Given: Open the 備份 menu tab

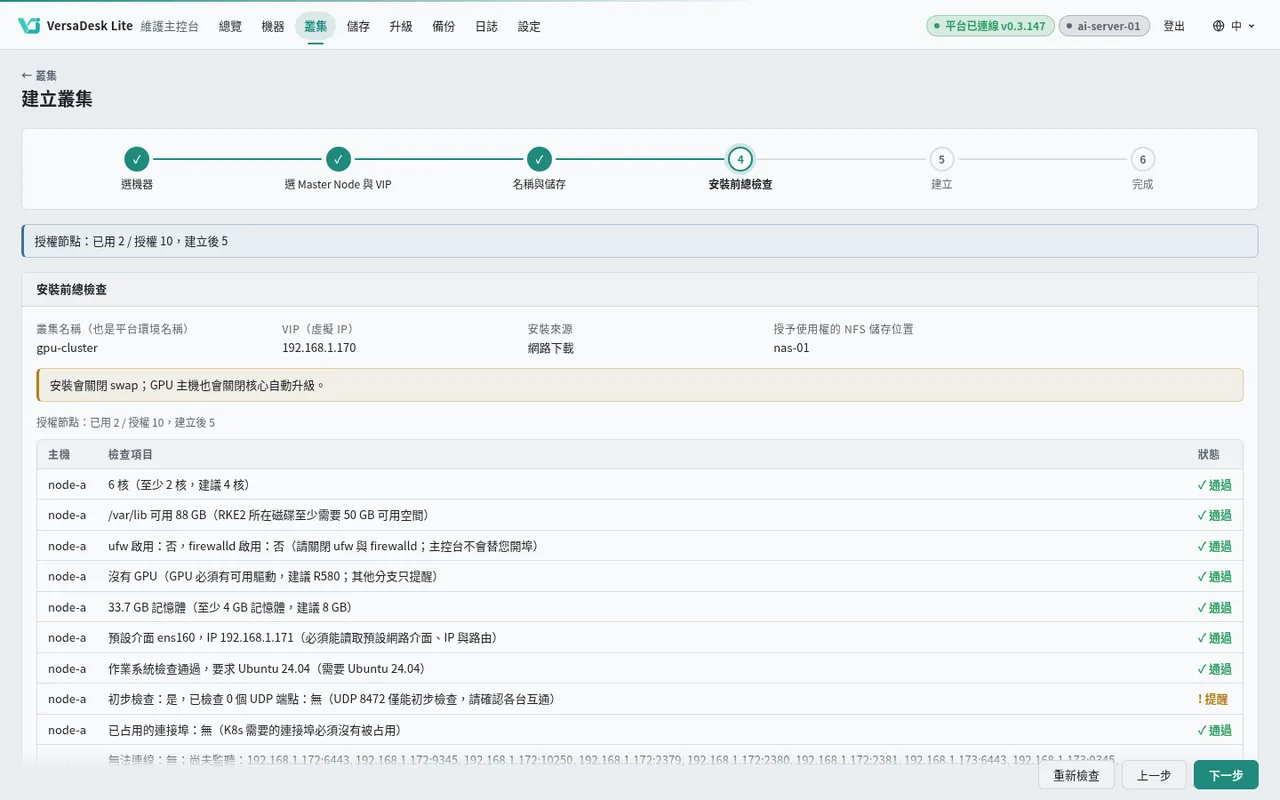Looking at the screenshot, I should pyautogui.click(x=444, y=27).
